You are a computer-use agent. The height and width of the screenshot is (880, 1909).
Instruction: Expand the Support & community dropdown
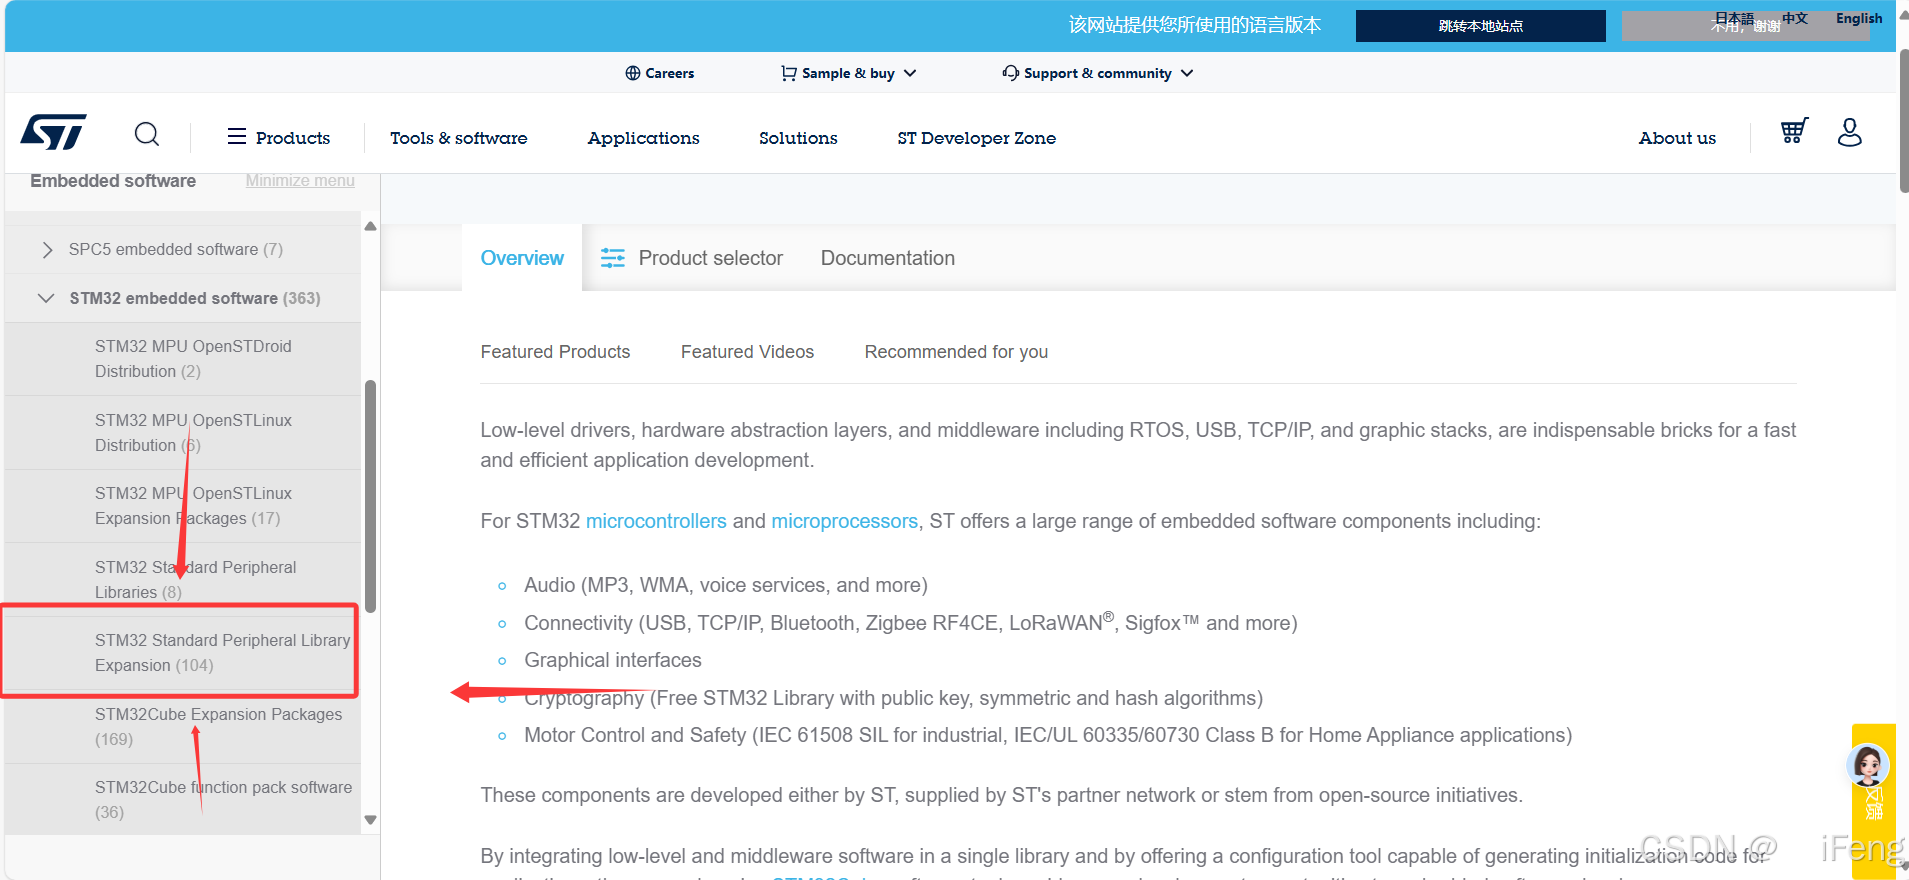click(x=1187, y=73)
